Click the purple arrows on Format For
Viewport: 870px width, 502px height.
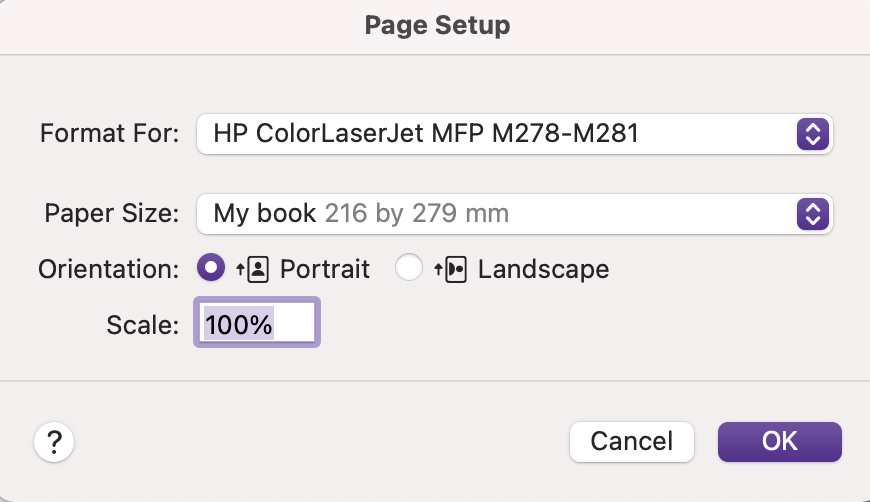pyautogui.click(x=813, y=133)
